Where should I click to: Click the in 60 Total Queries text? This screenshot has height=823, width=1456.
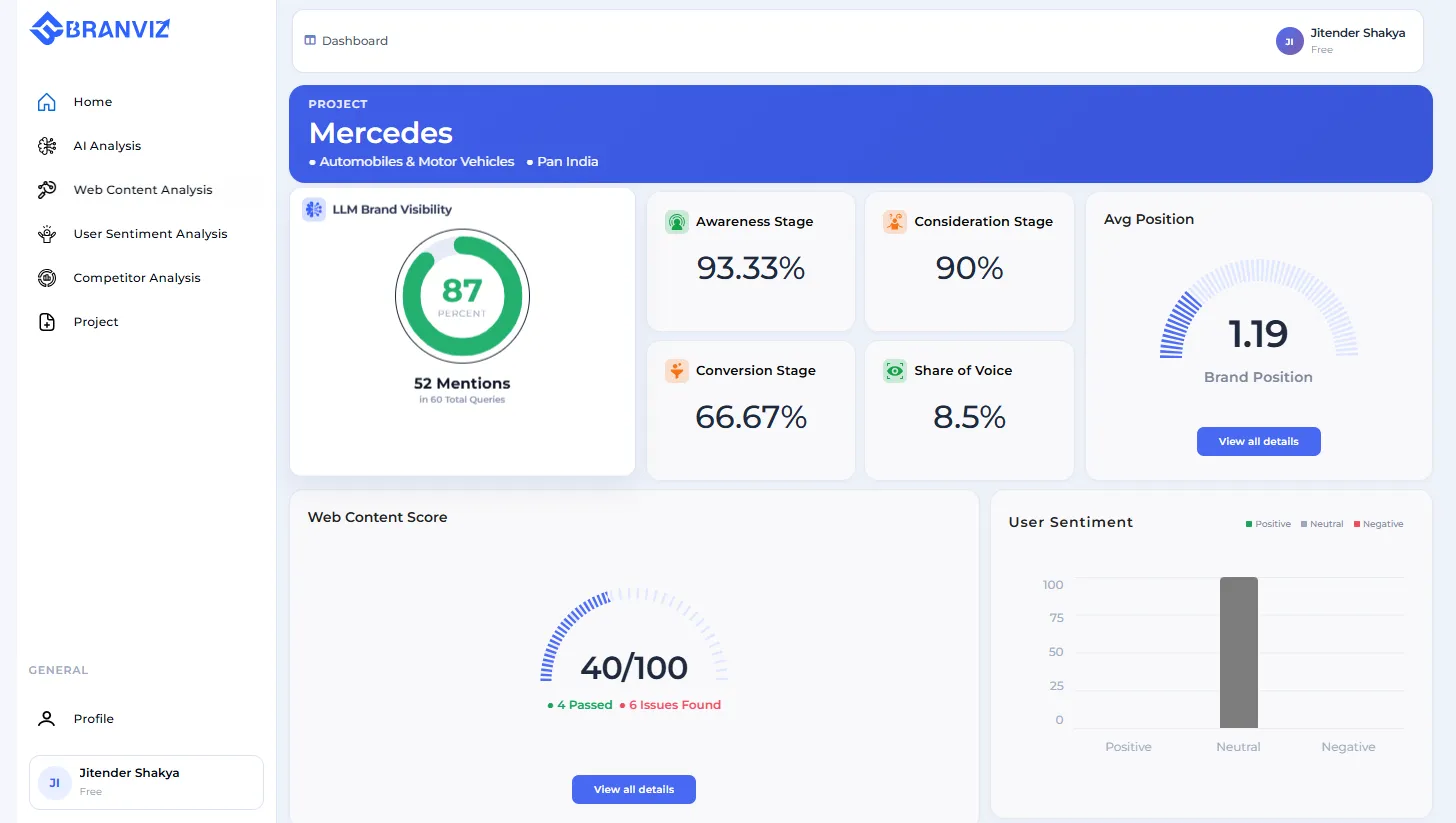click(462, 400)
